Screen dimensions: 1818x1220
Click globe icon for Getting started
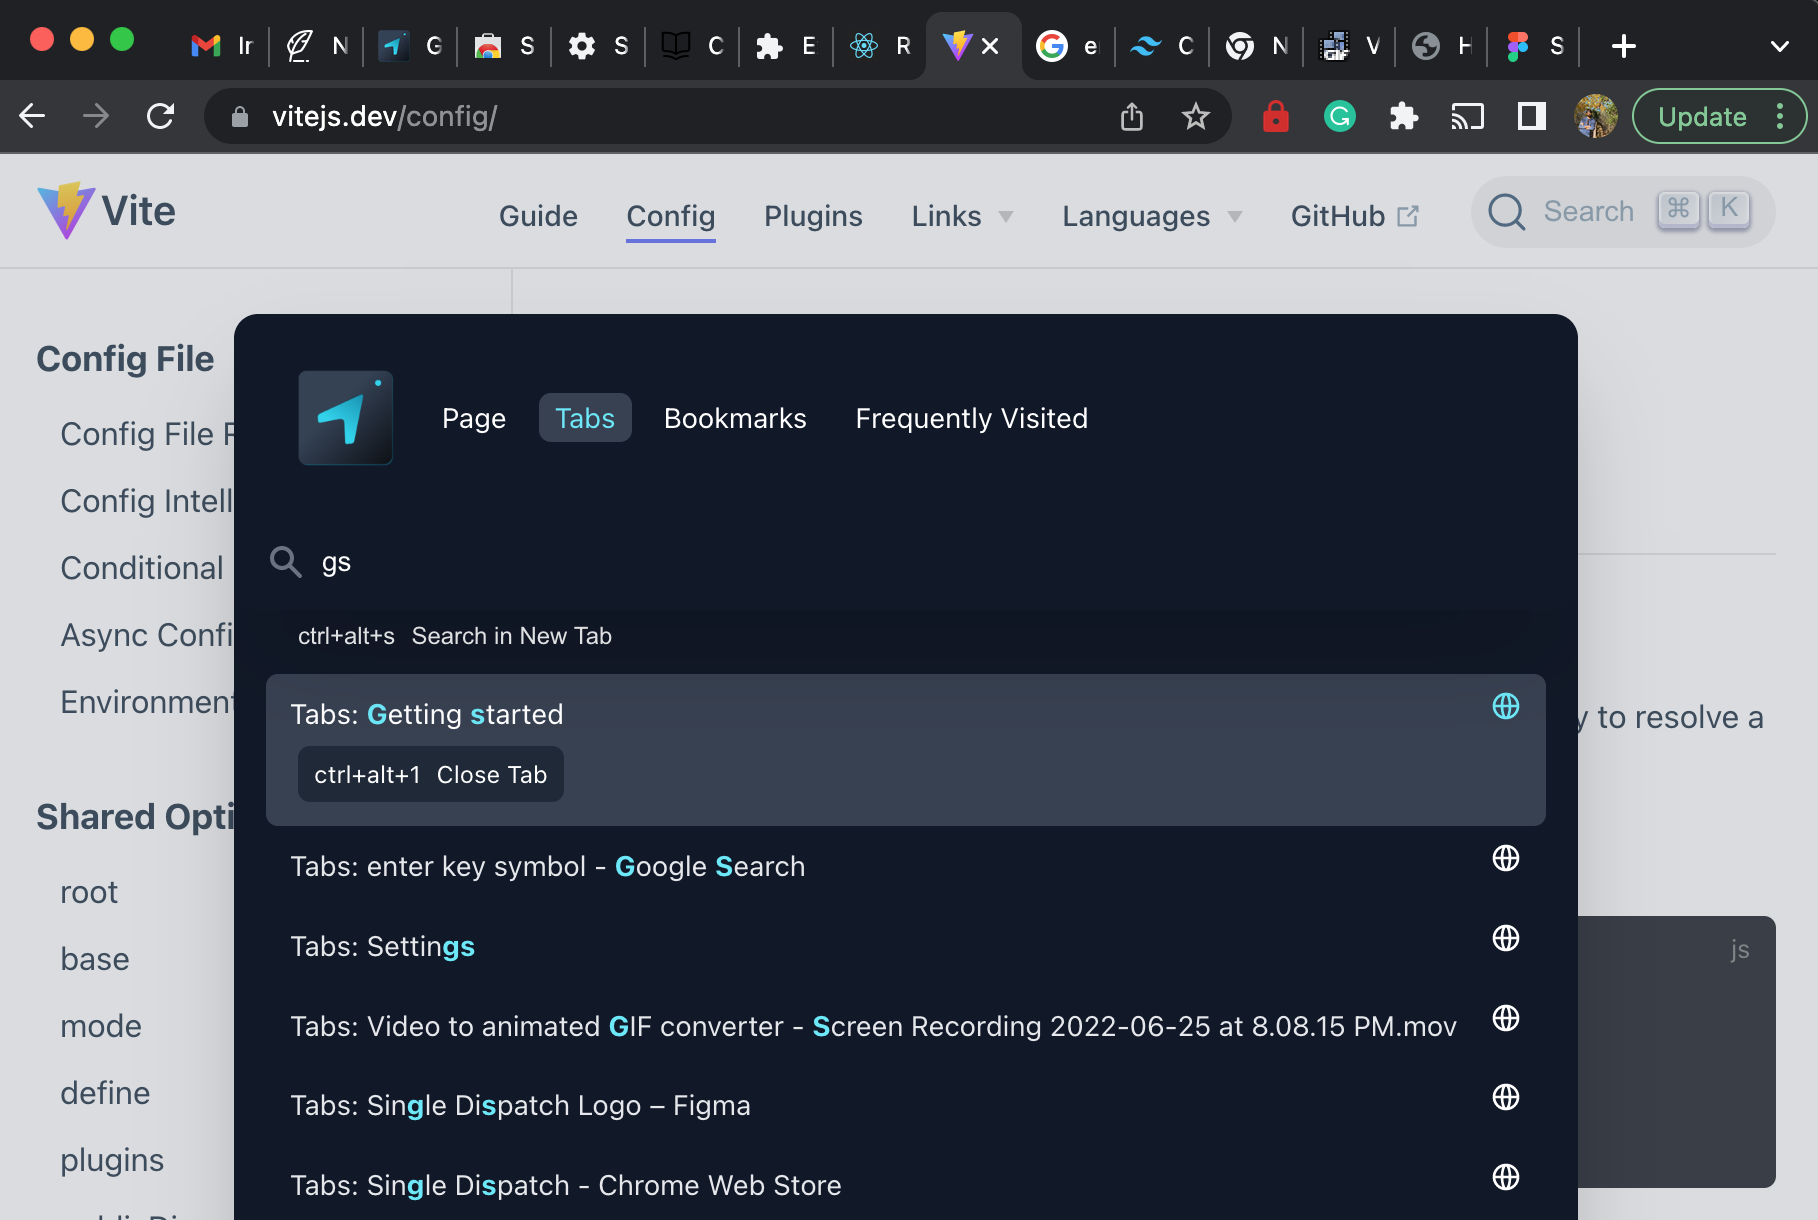click(x=1506, y=706)
